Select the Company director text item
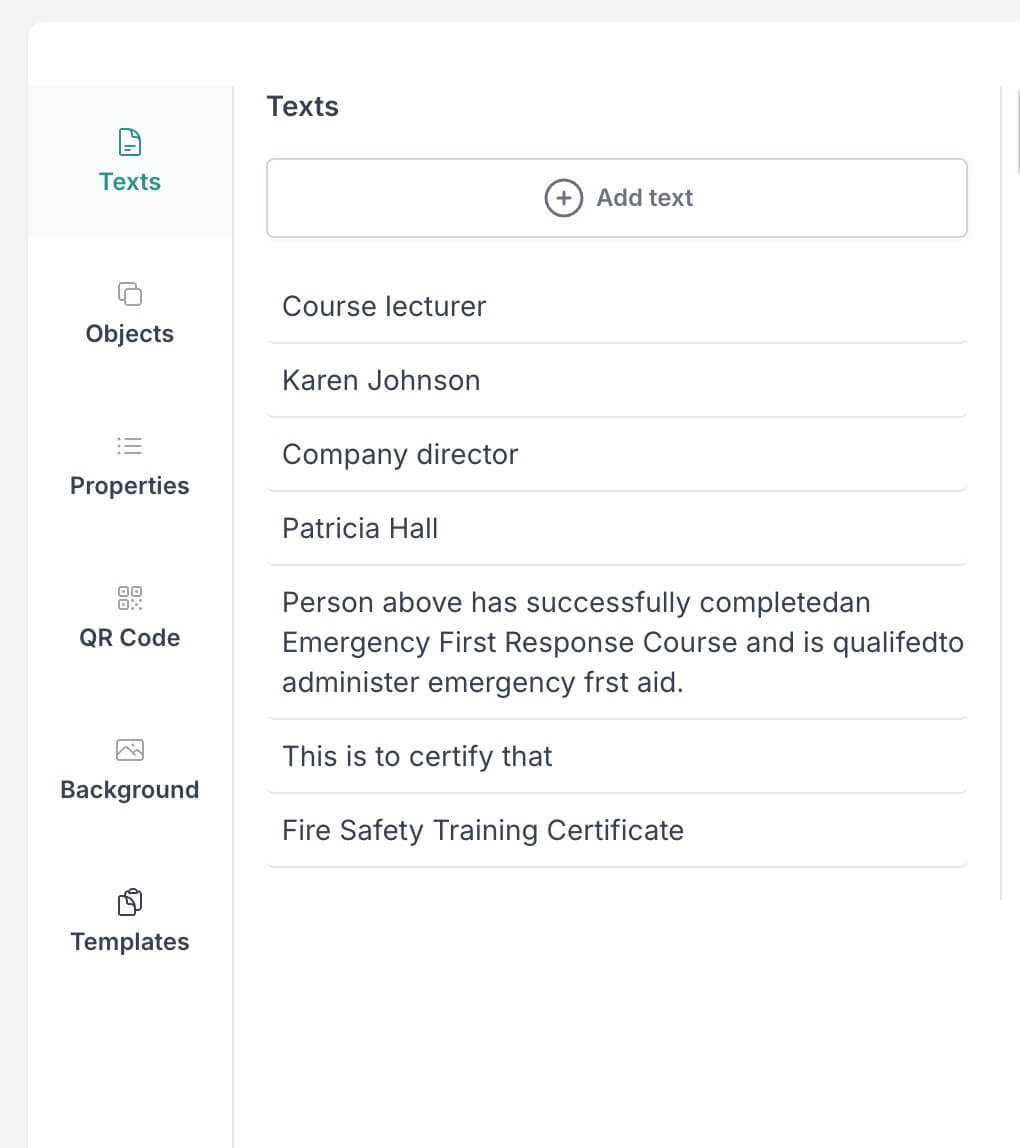 tap(400, 454)
